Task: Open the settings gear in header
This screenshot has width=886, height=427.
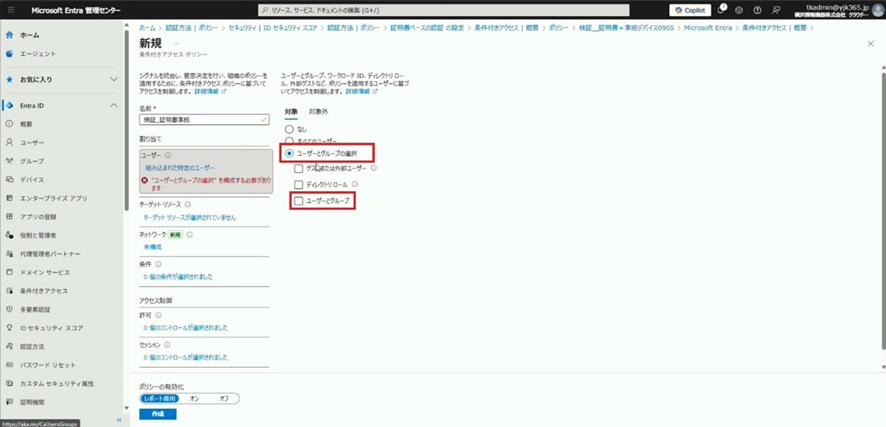Action: [741, 10]
